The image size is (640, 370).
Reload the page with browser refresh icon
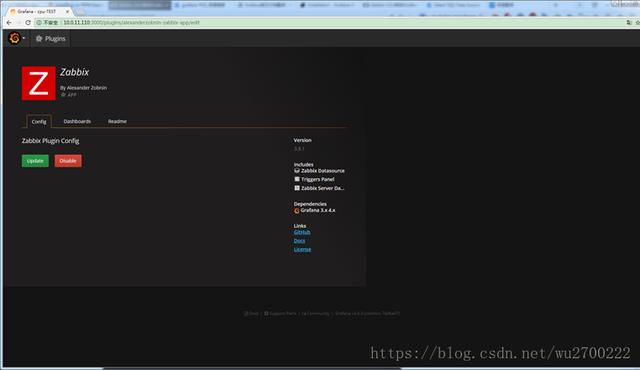click(28, 22)
